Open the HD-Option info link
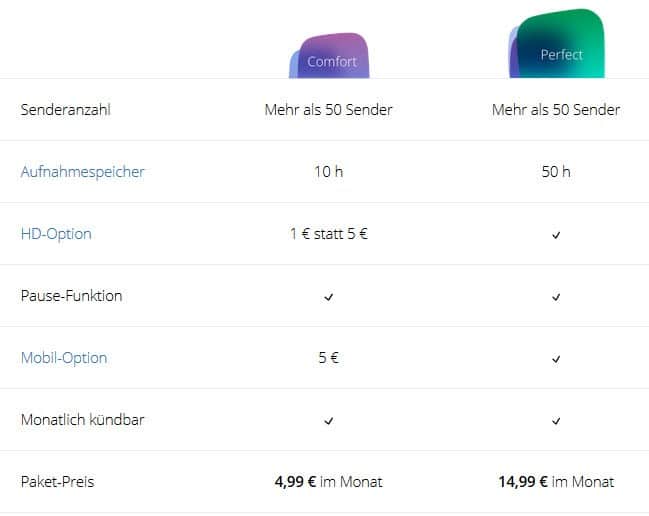Viewport: 649px width, 516px height. (56, 234)
